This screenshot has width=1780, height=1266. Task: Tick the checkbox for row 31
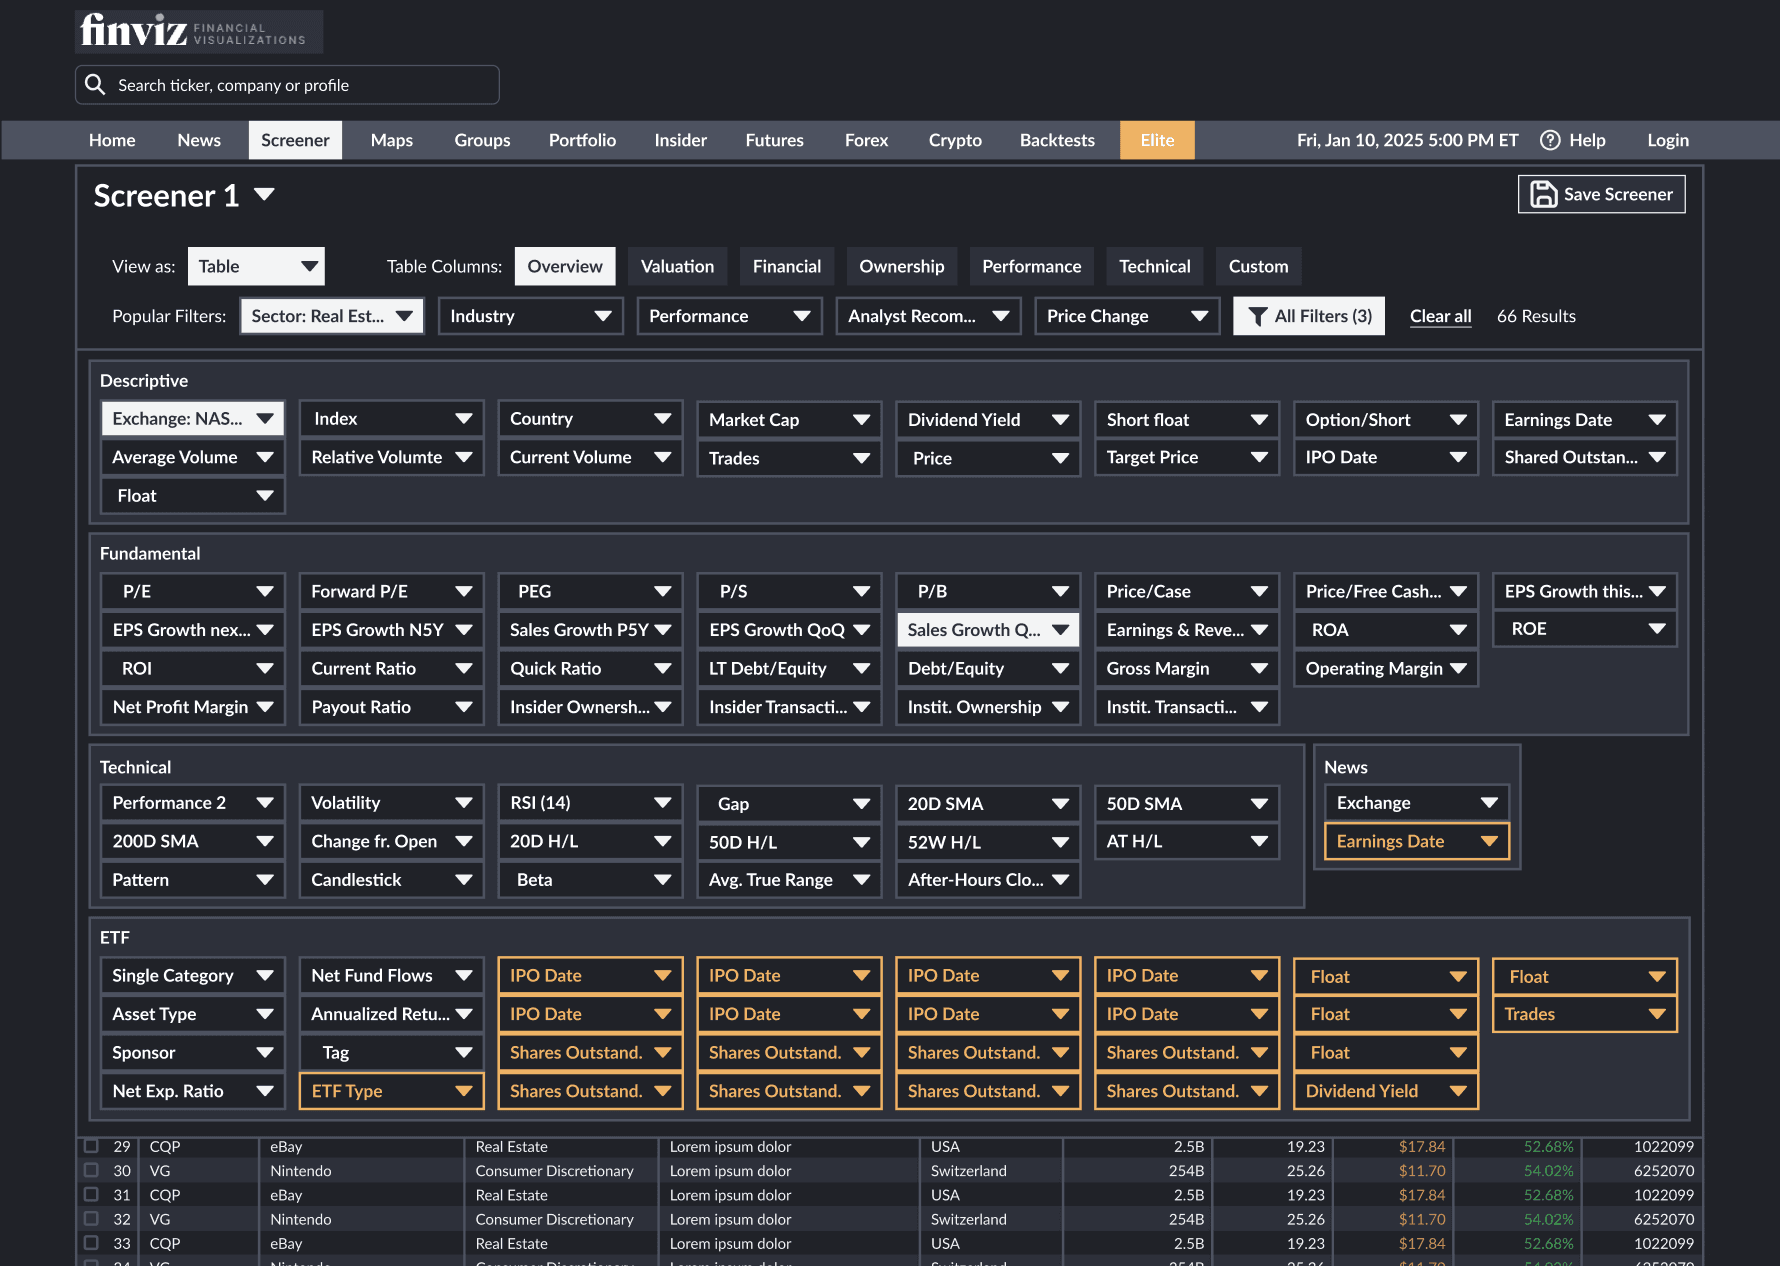[x=91, y=1194]
